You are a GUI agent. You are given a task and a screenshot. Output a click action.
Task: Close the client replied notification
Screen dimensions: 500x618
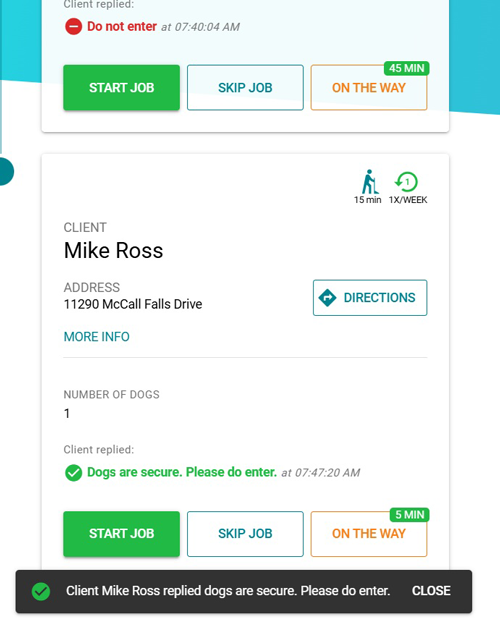[x=431, y=591]
